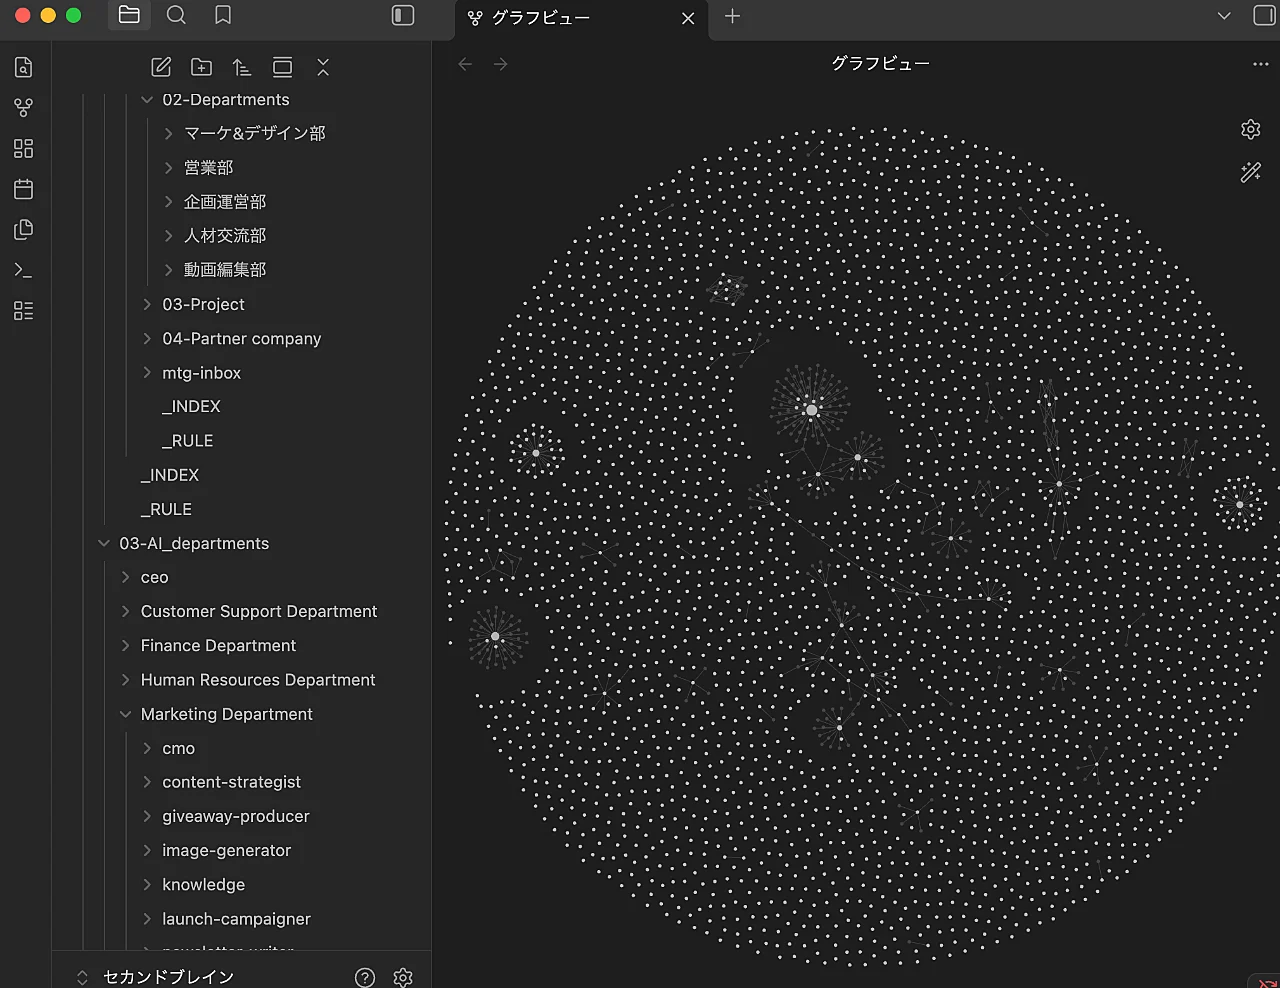The image size is (1280, 988).
Task: Open the search magnifier in top bar
Action: click(176, 15)
